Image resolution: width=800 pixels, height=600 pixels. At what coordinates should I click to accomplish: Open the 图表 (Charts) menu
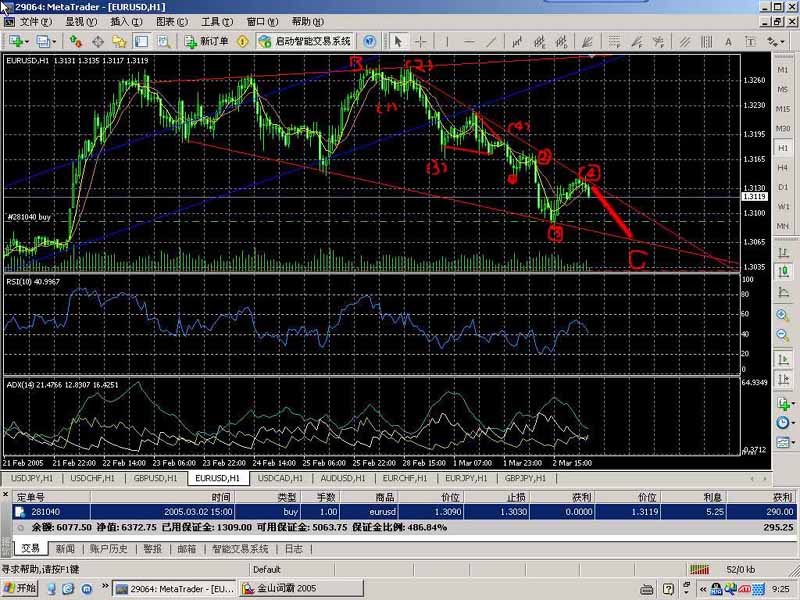[171, 21]
